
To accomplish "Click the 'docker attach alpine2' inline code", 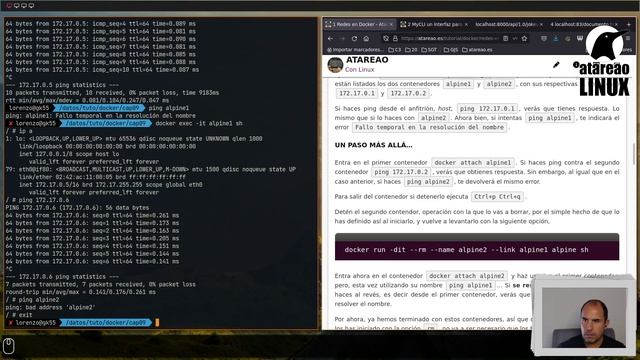I will [467, 276].
